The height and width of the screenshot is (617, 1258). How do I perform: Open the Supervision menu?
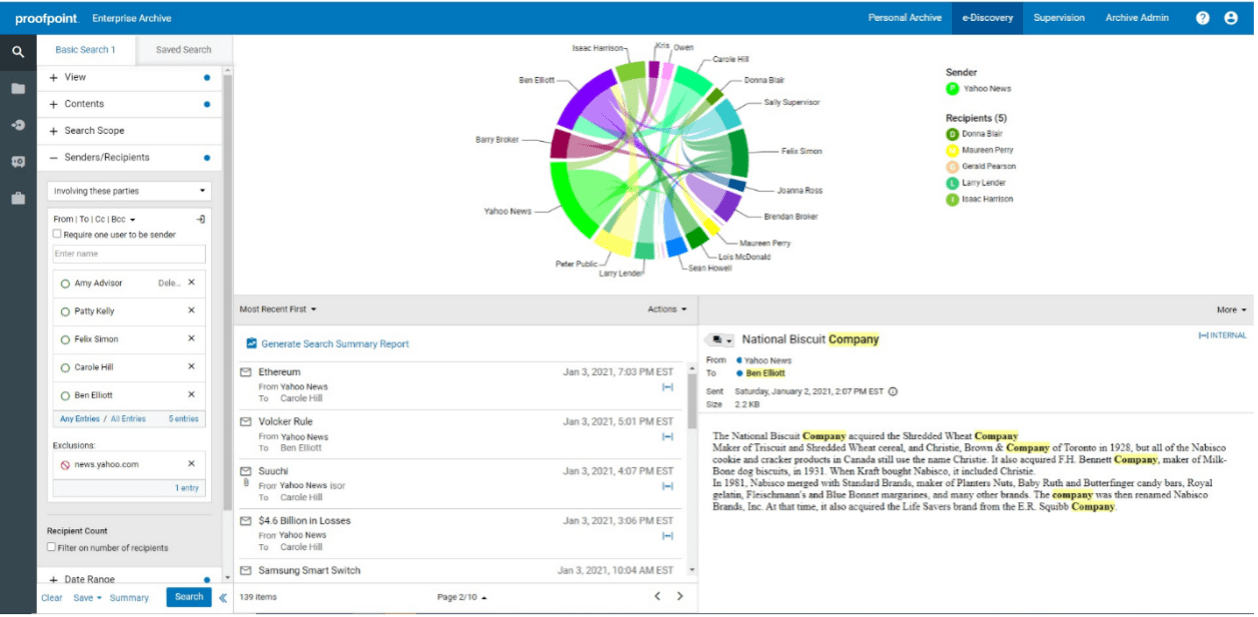coord(1059,18)
